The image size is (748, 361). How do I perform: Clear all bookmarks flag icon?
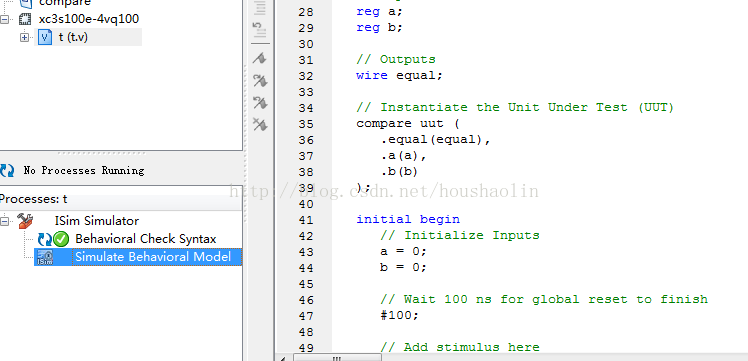(x=260, y=124)
